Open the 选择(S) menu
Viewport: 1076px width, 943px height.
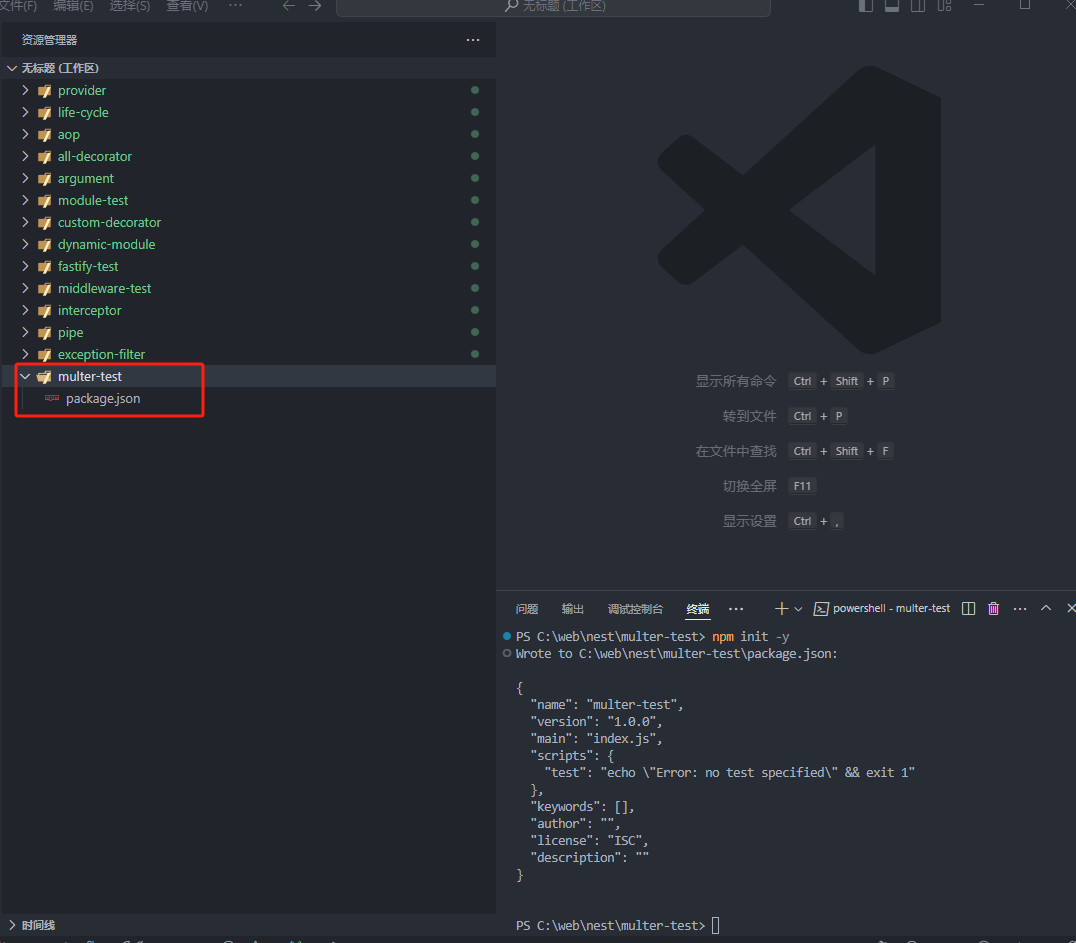[130, 6]
